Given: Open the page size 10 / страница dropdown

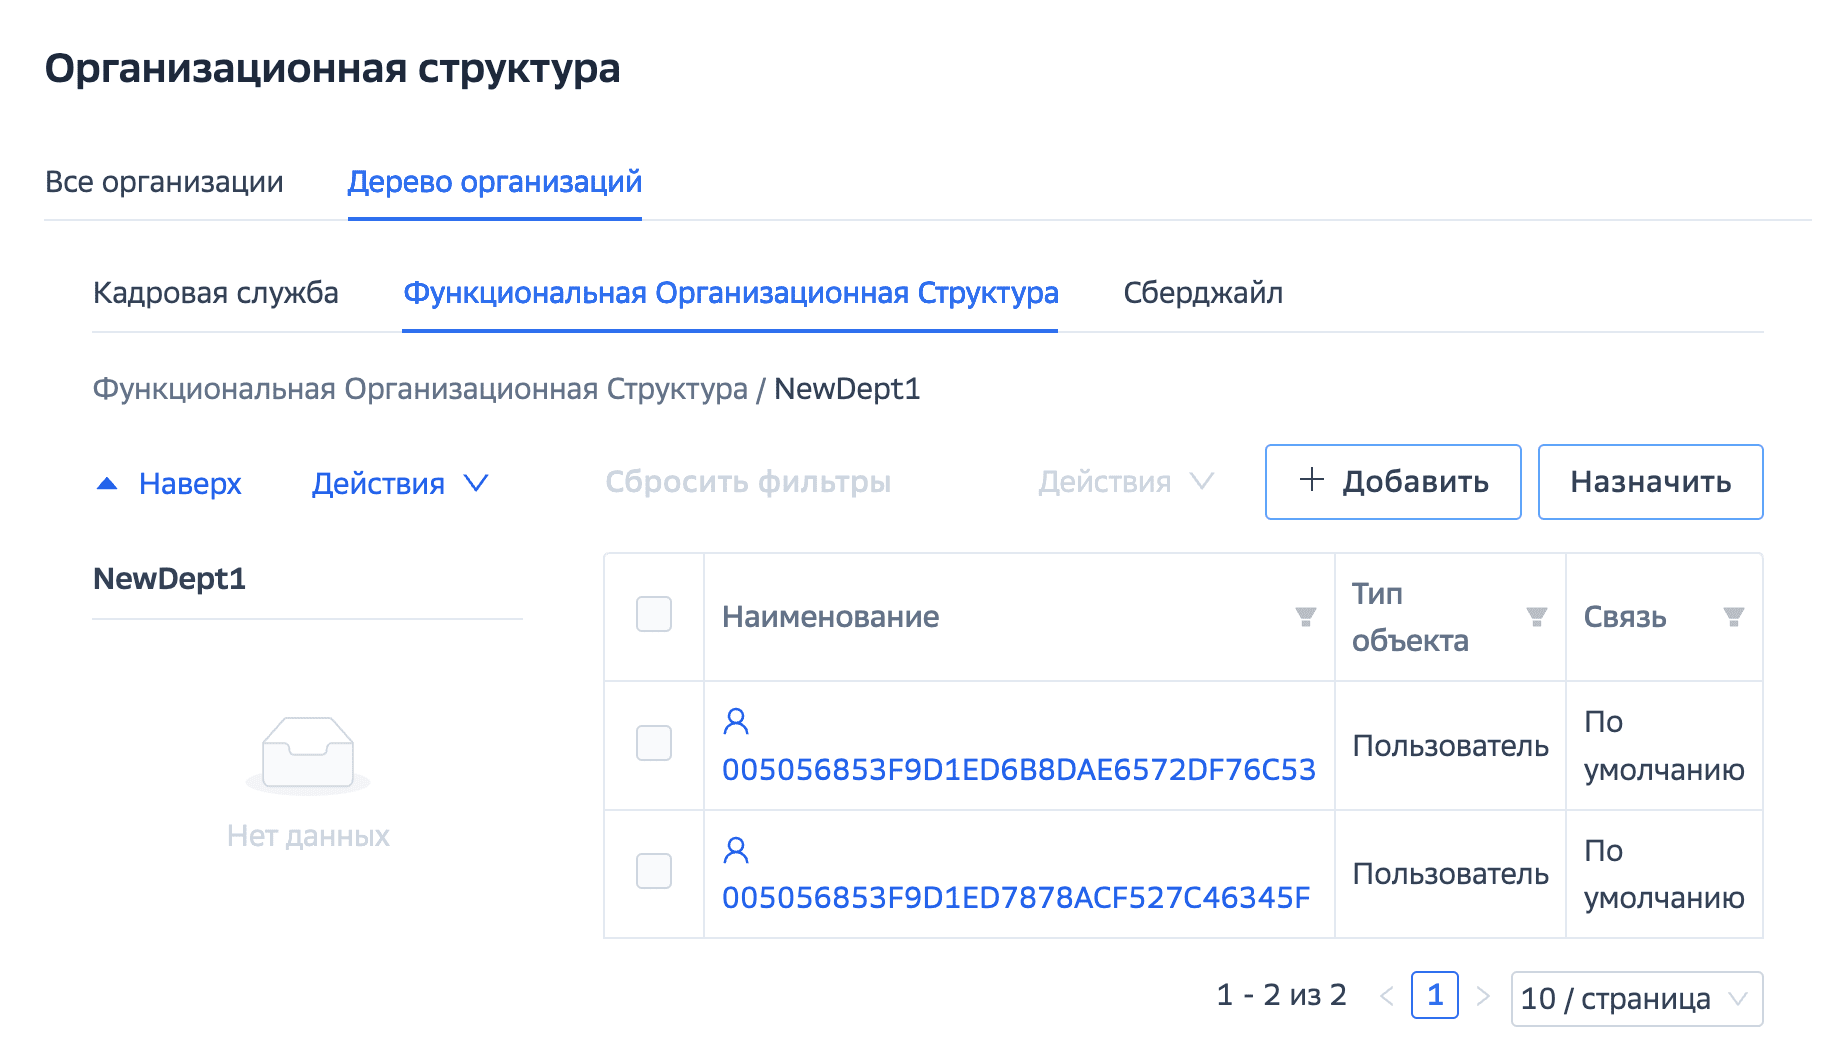Looking at the screenshot, I should [x=1636, y=998].
